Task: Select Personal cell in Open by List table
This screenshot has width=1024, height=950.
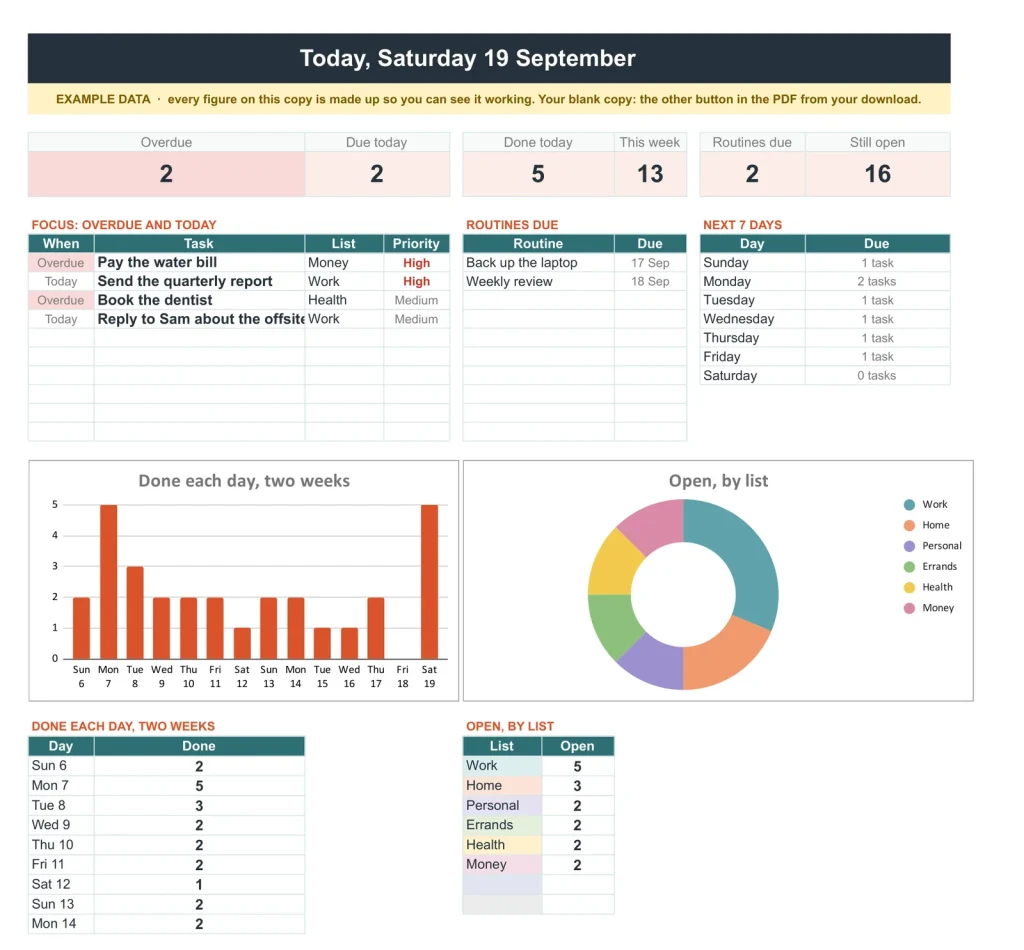Action: (x=502, y=806)
